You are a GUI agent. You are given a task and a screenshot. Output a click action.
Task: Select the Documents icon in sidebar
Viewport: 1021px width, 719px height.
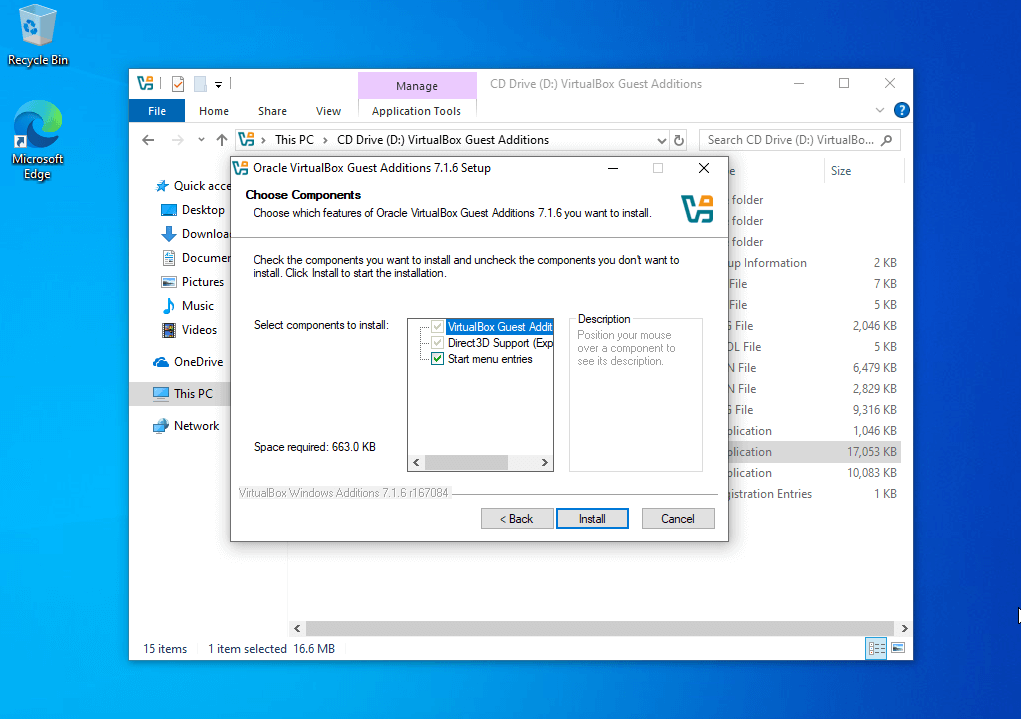(x=169, y=258)
